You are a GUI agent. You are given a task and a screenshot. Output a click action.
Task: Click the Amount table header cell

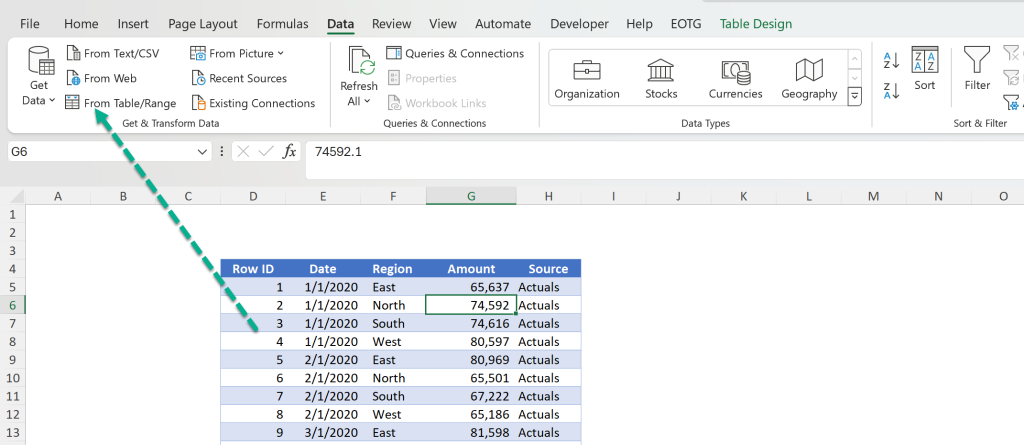pos(471,269)
